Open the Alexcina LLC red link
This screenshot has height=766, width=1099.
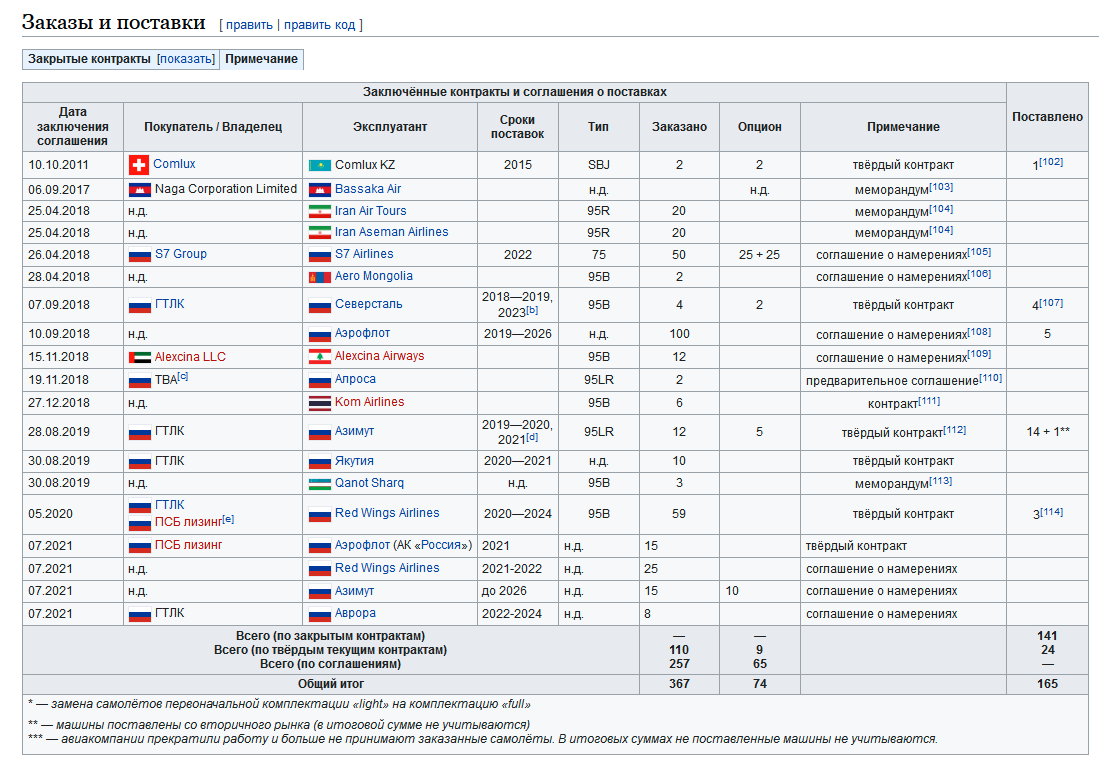(x=190, y=357)
